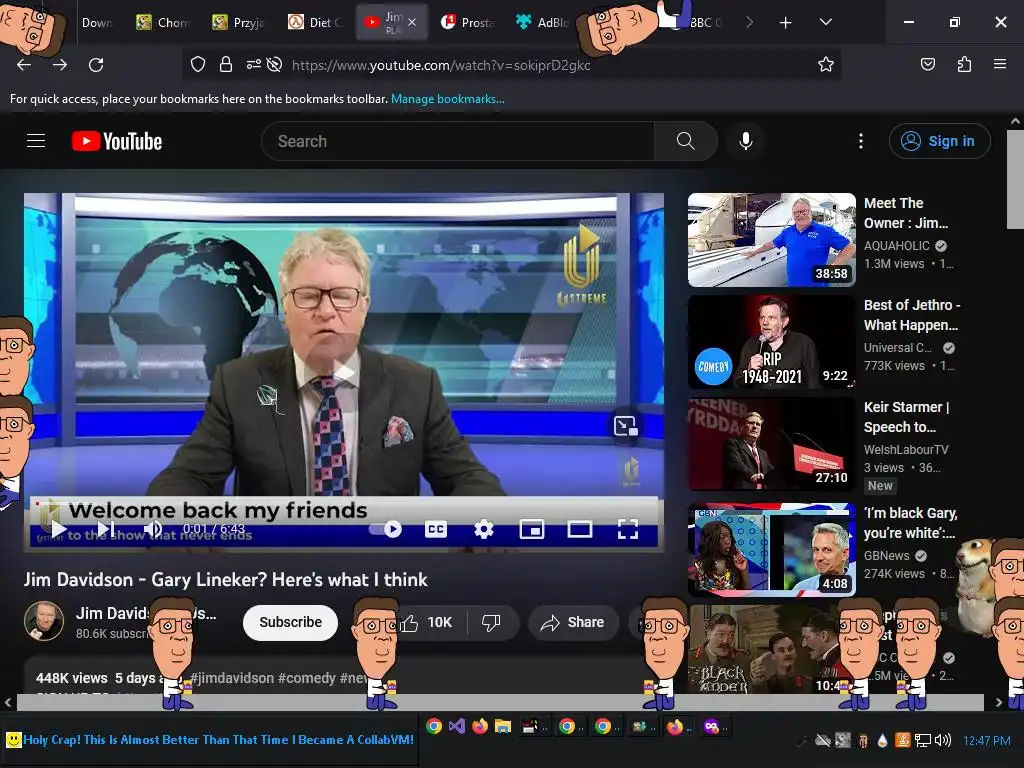Image resolution: width=1024 pixels, height=768 pixels.
Task: Open Firefox application menu
Action: [x=1000, y=64]
